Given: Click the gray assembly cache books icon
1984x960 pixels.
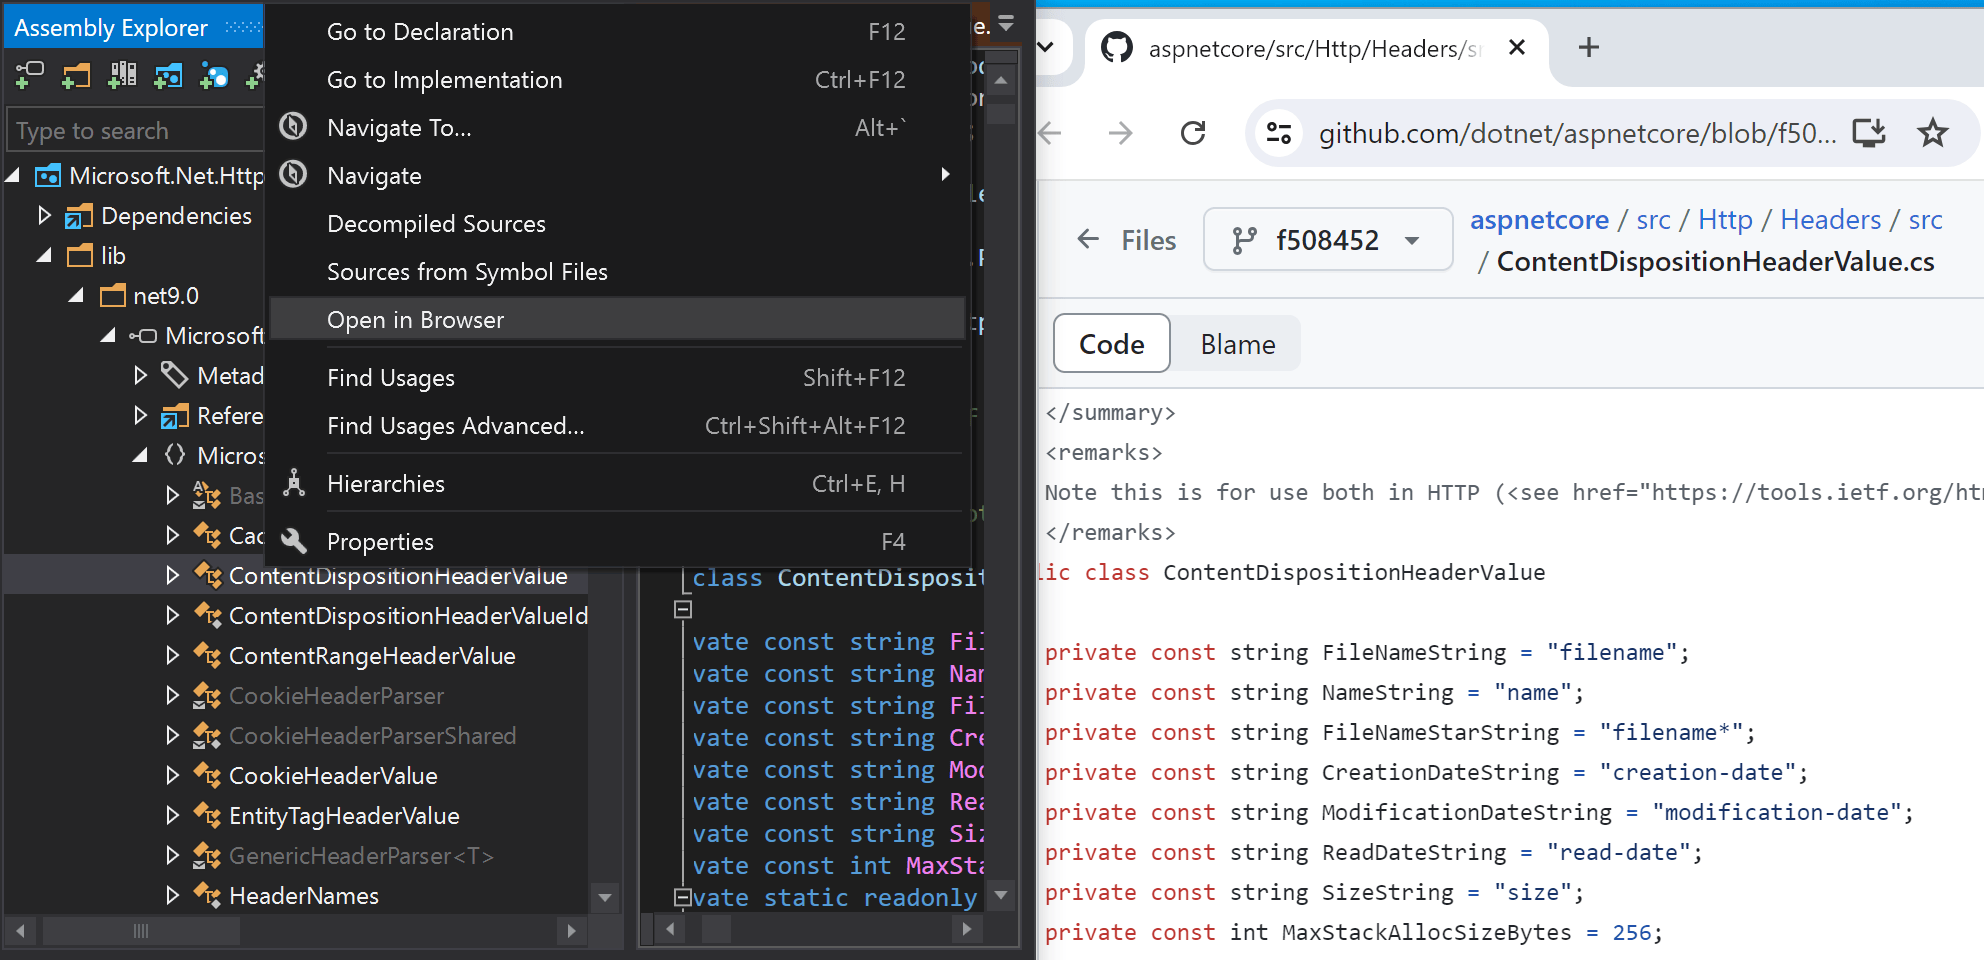Looking at the screenshot, I should pyautogui.click(x=122, y=75).
